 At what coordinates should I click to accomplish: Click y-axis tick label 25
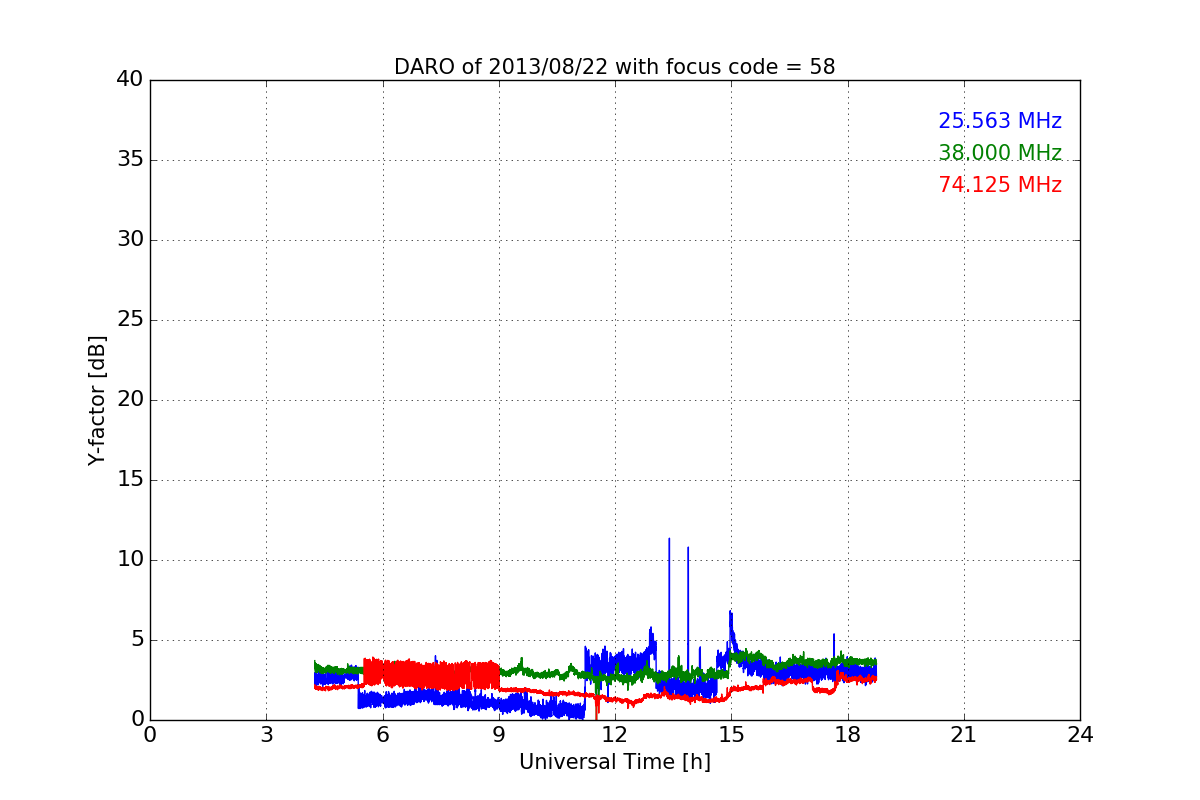point(130,320)
